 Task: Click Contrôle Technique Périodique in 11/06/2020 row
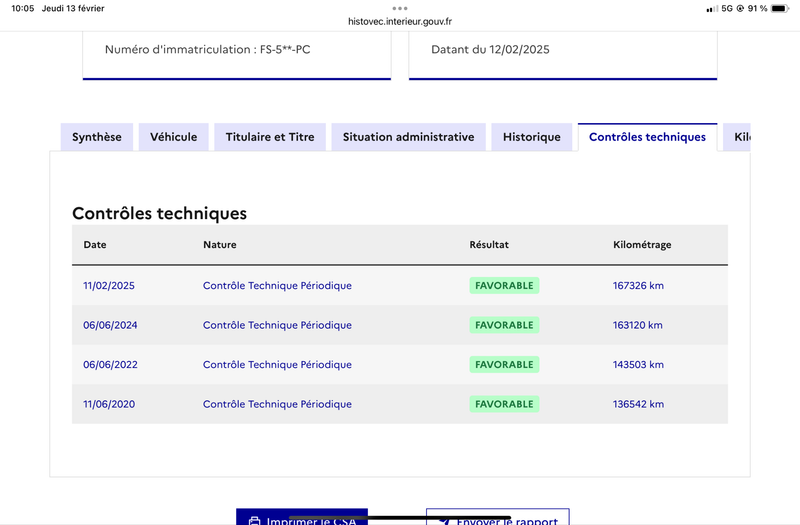(x=277, y=404)
